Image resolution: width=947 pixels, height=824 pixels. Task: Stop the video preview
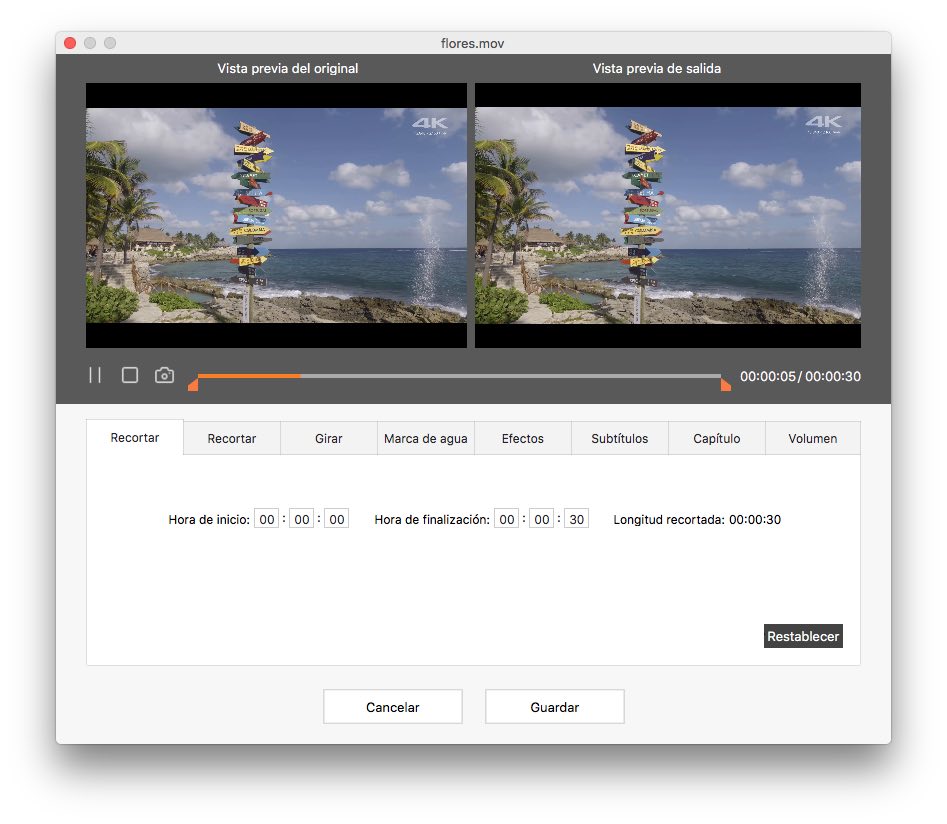[129, 374]
